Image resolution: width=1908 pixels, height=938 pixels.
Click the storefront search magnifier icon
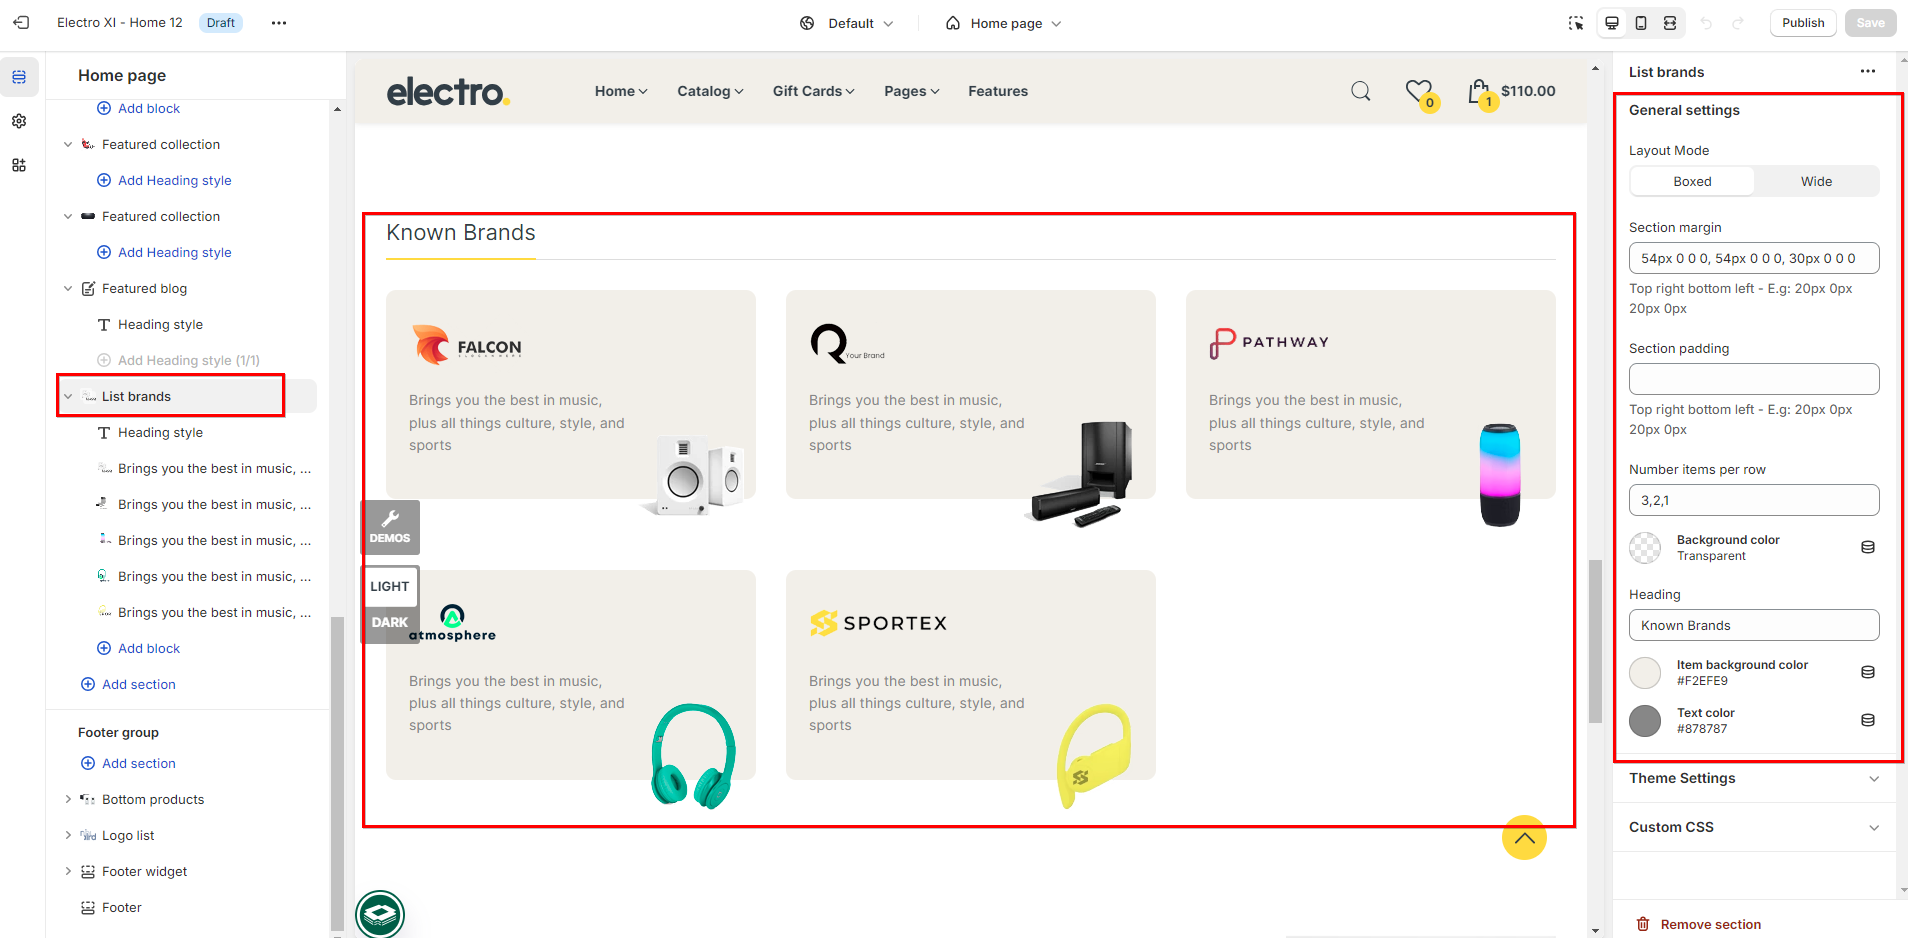[x=1361, y=91]
